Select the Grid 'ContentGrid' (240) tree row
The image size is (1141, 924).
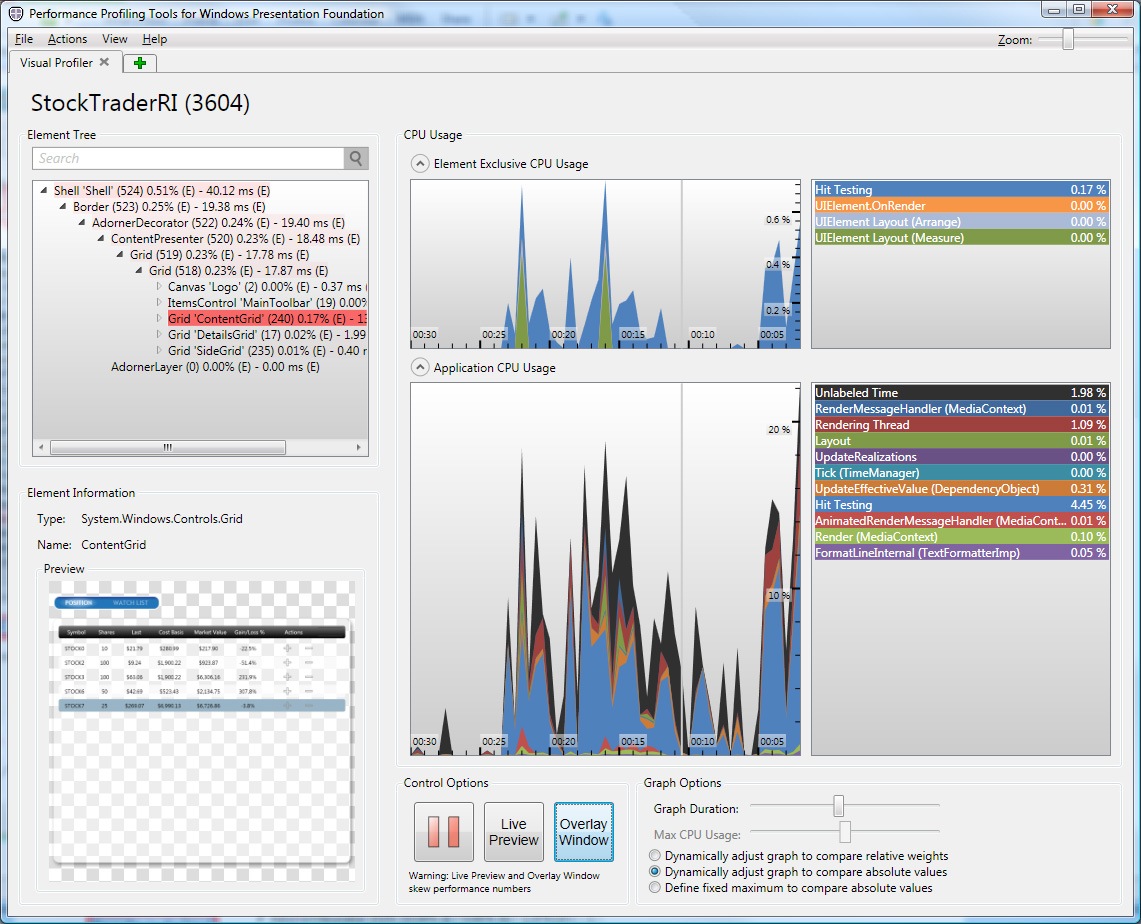(x=267, y=319)
